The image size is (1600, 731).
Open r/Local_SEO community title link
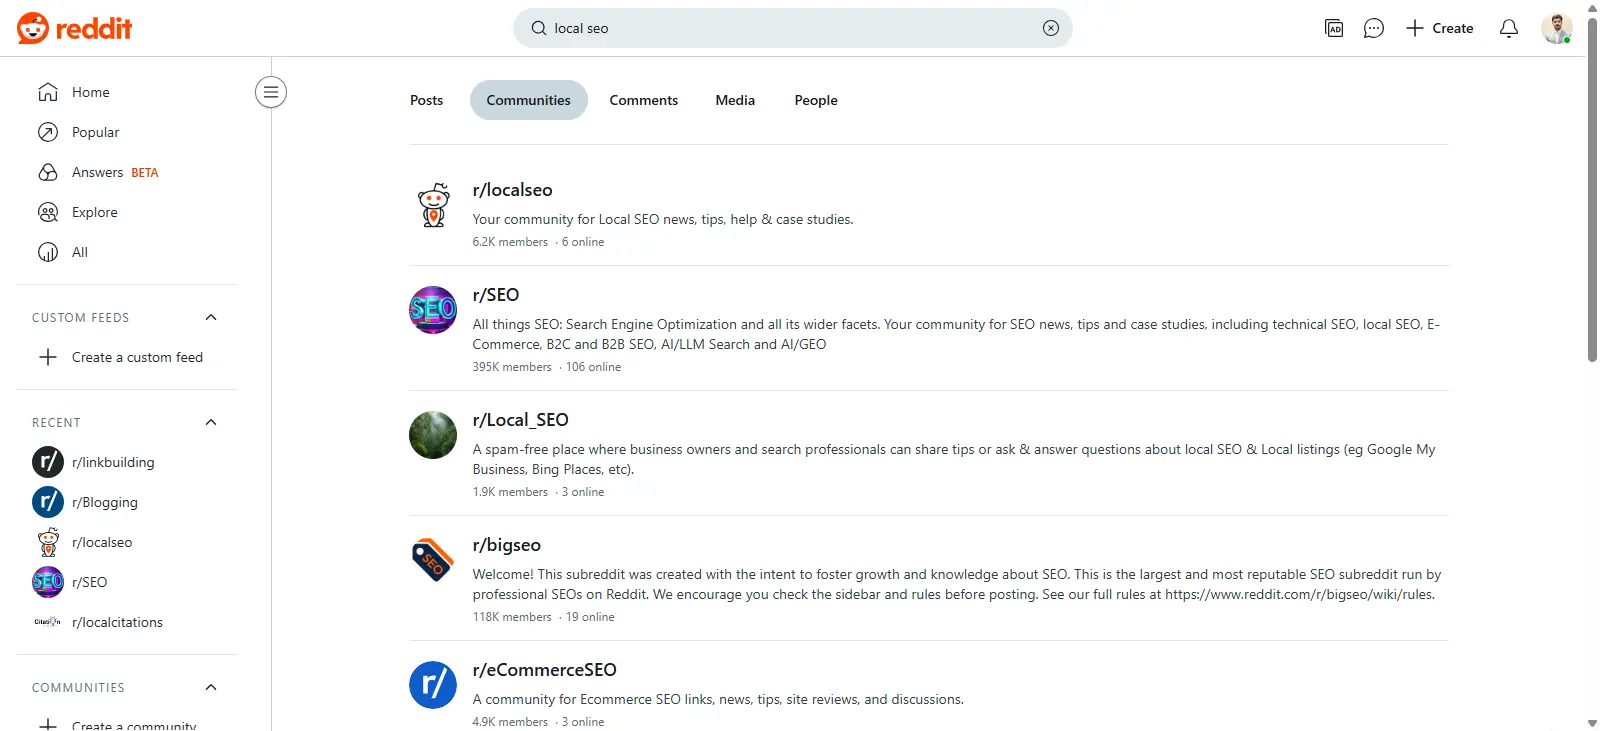click(x=520, y=420)
